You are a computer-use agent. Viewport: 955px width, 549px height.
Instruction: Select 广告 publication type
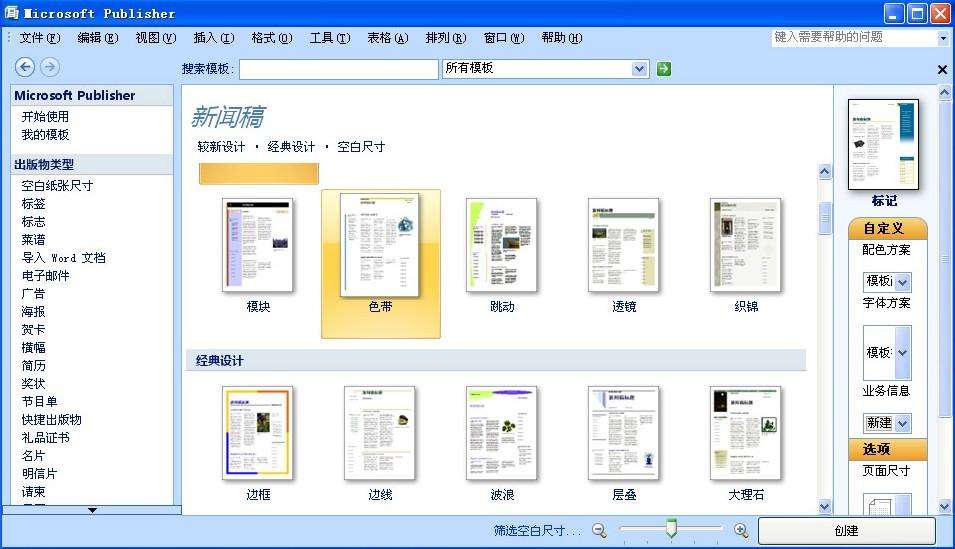[x=33, y=294]
